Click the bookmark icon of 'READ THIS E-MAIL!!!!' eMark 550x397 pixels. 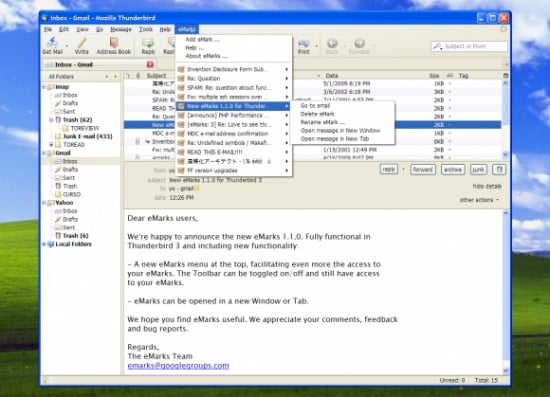click(x=181, y=152)
